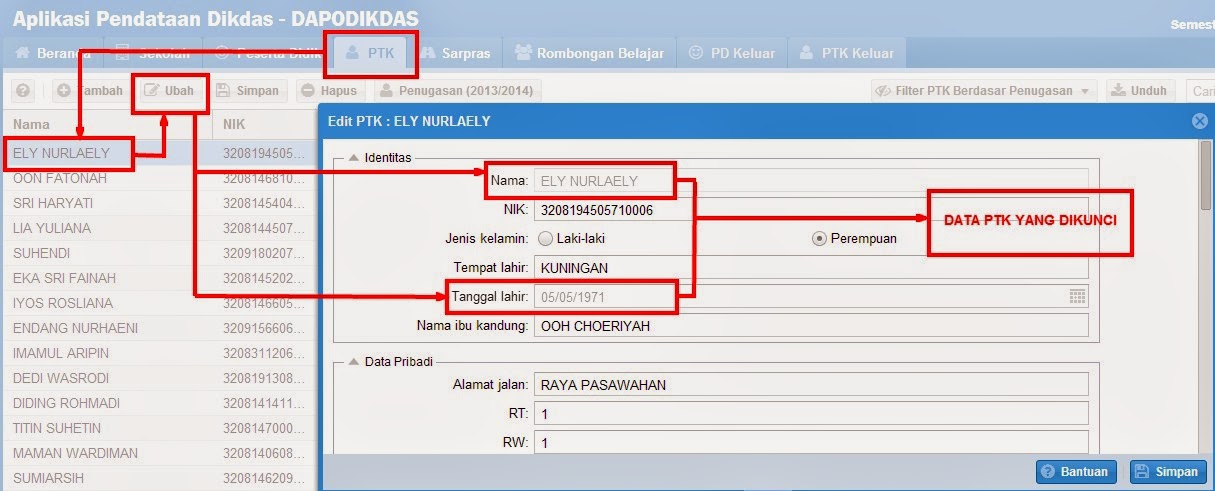Click the Nama ibu kandung field
This screenshot has height=491, width=1215.
(811, 326)
